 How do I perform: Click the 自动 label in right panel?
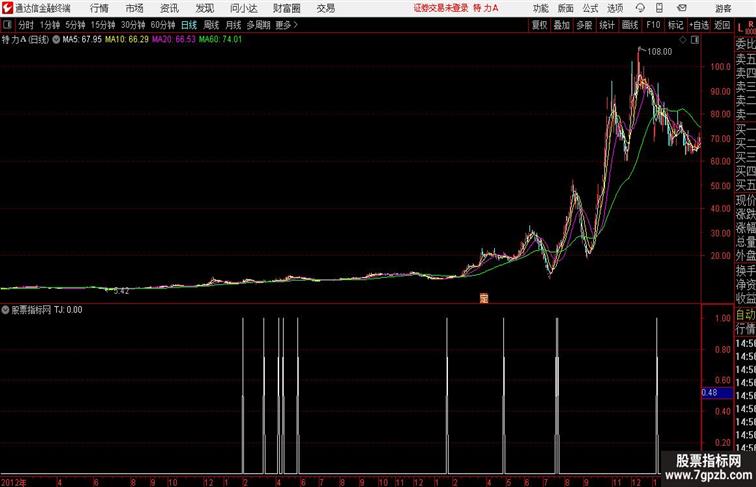(x=745, y=315)
